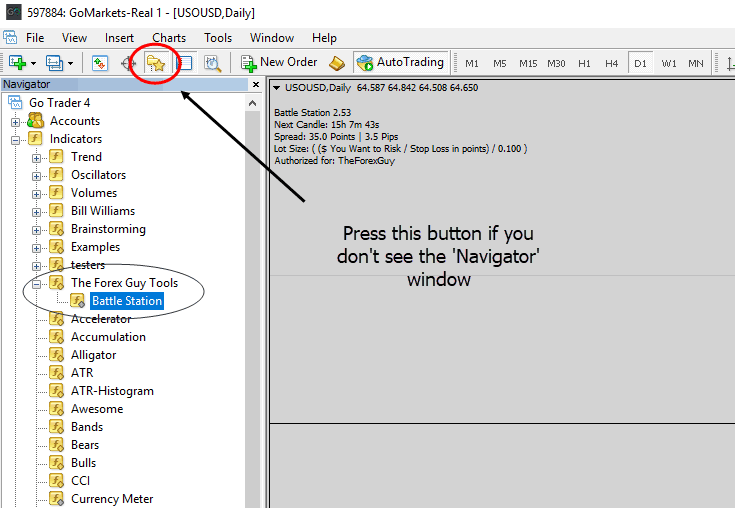Click the Battle Station indicator icon

(77, 300)
